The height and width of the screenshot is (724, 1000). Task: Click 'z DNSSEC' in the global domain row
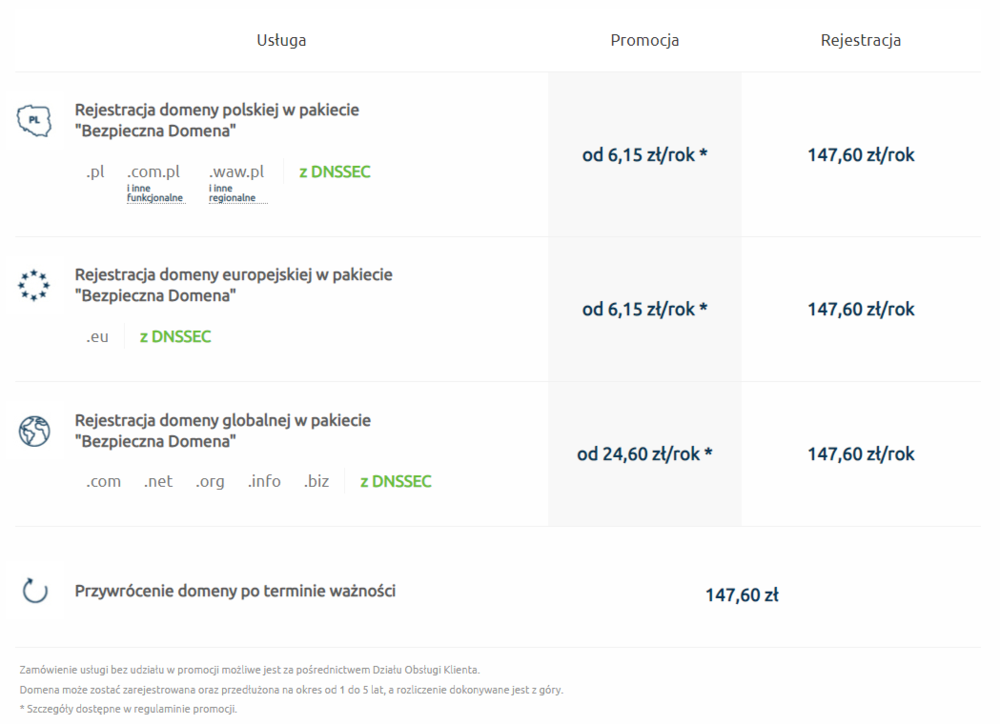(x=396, y=482)
